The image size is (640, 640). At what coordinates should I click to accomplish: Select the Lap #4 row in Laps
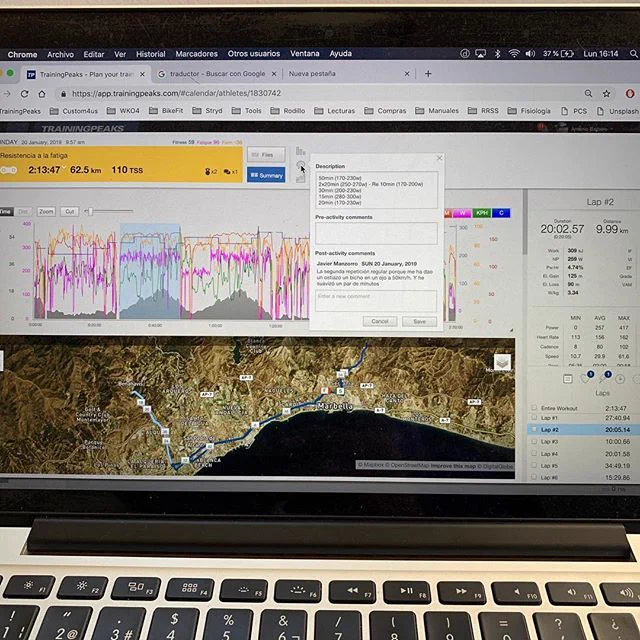(x=584, y=453)
